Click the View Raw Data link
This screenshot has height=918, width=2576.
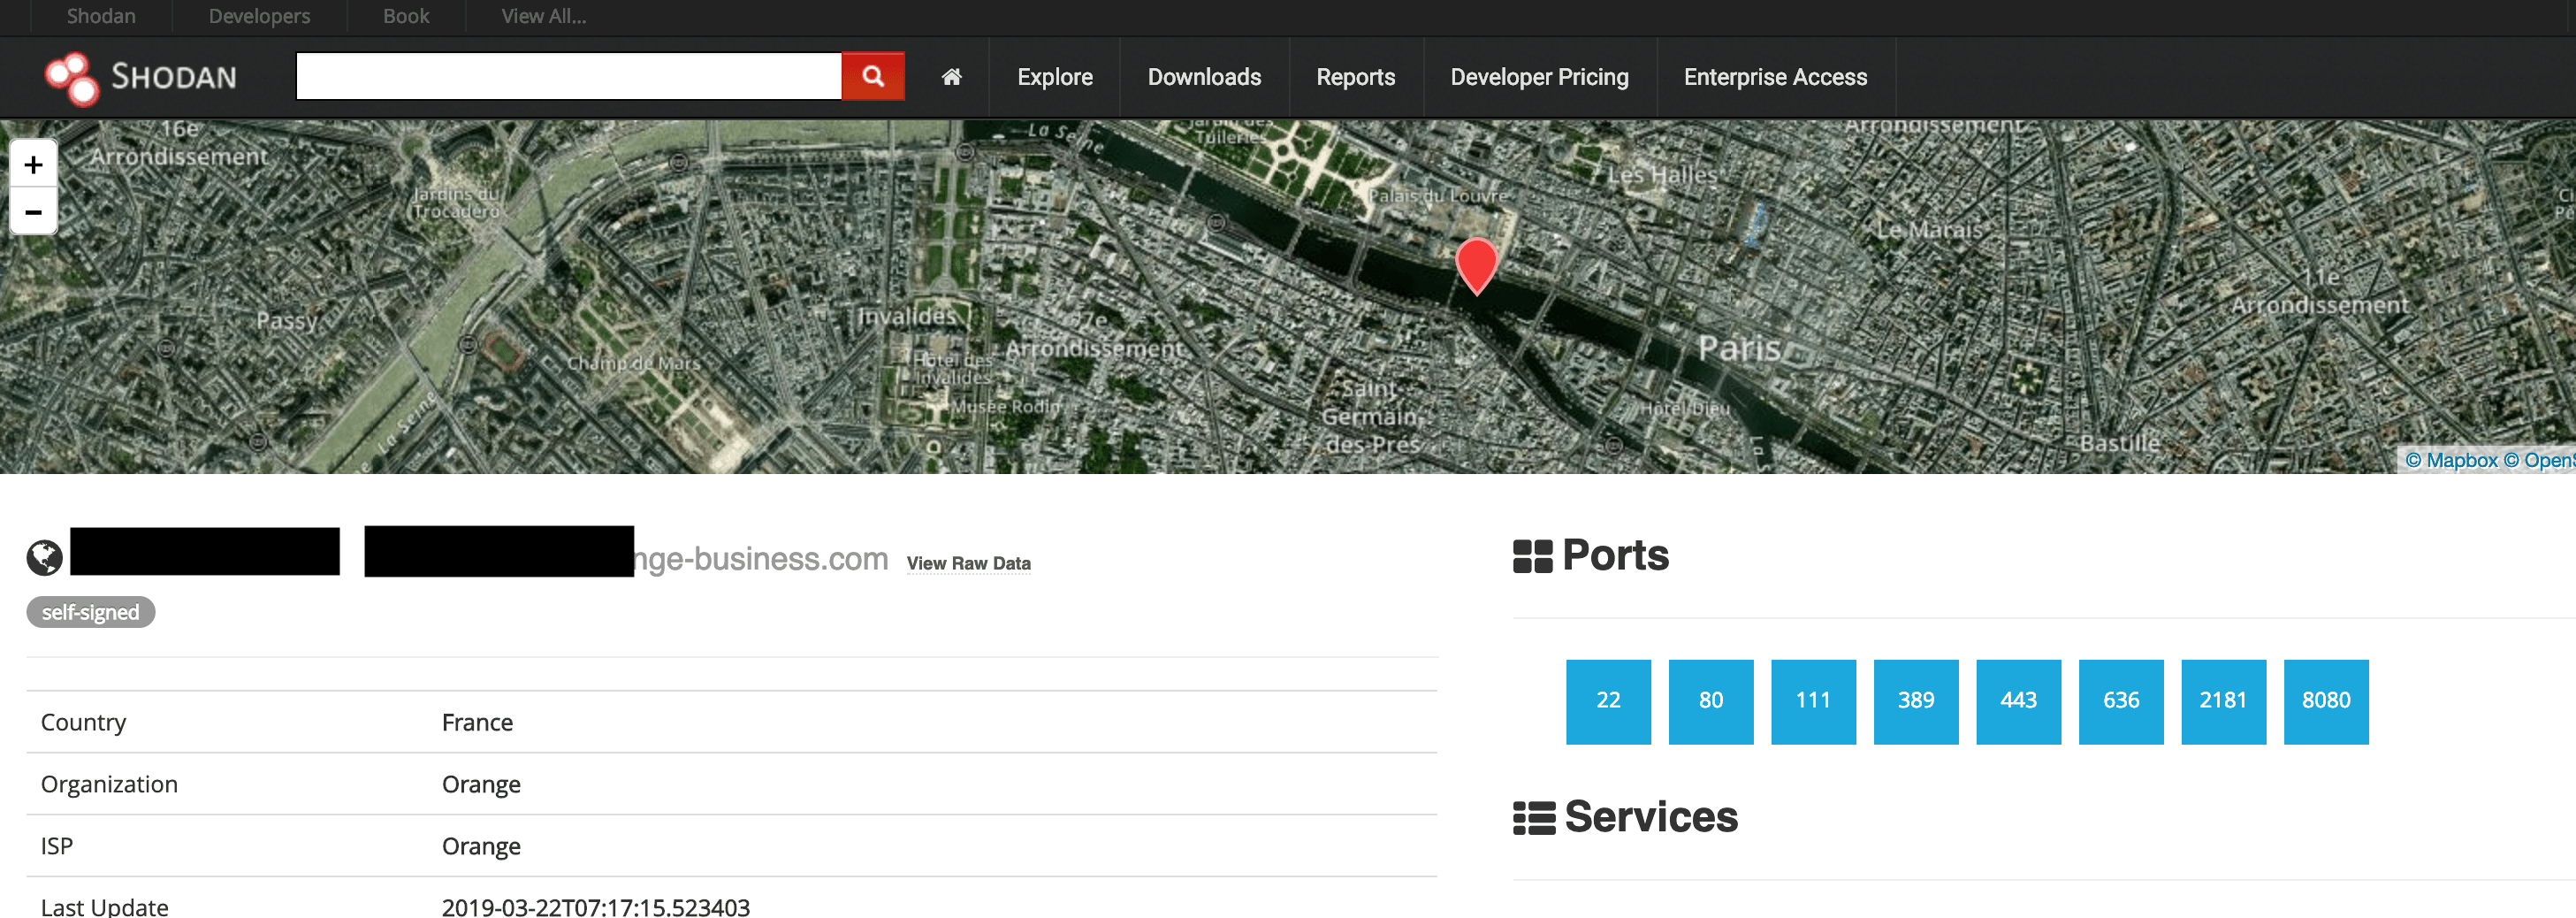[968, 563]
